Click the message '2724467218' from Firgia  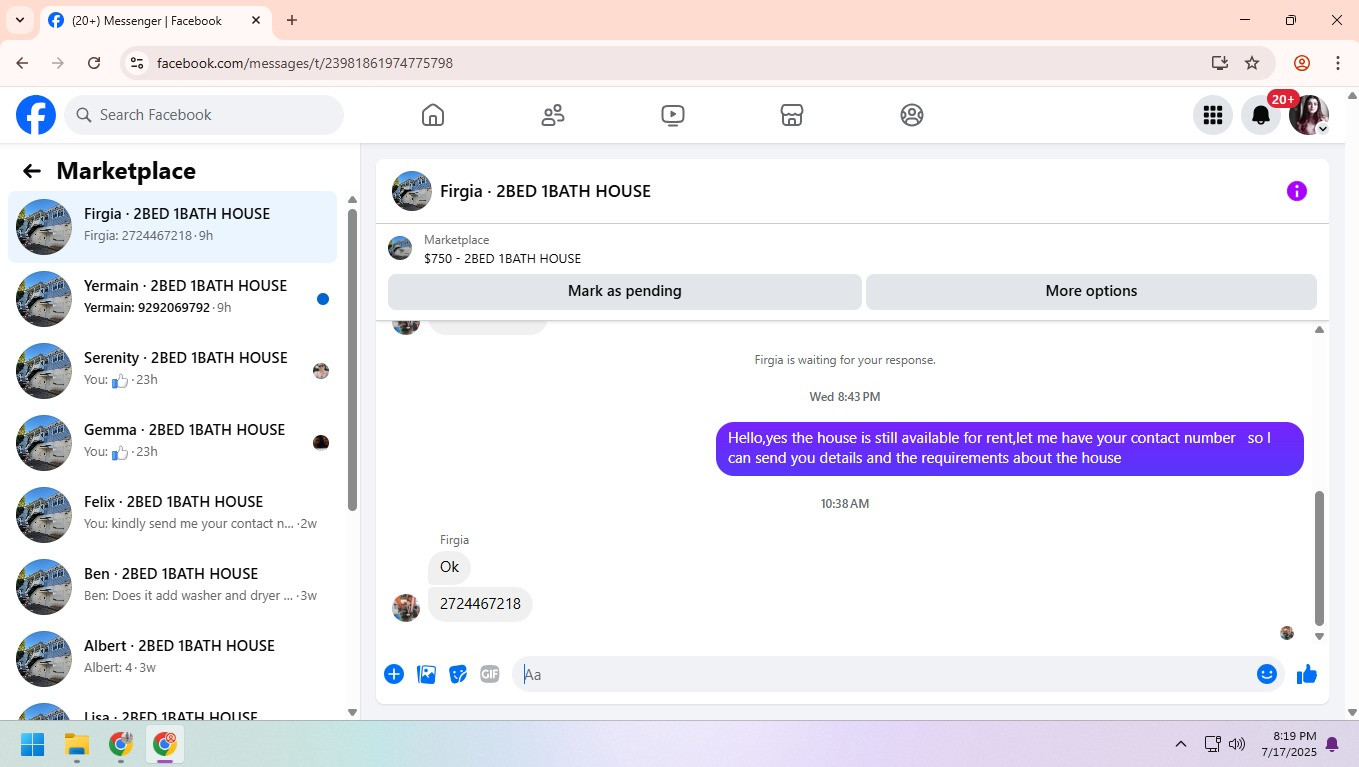[x=480, y=604]
